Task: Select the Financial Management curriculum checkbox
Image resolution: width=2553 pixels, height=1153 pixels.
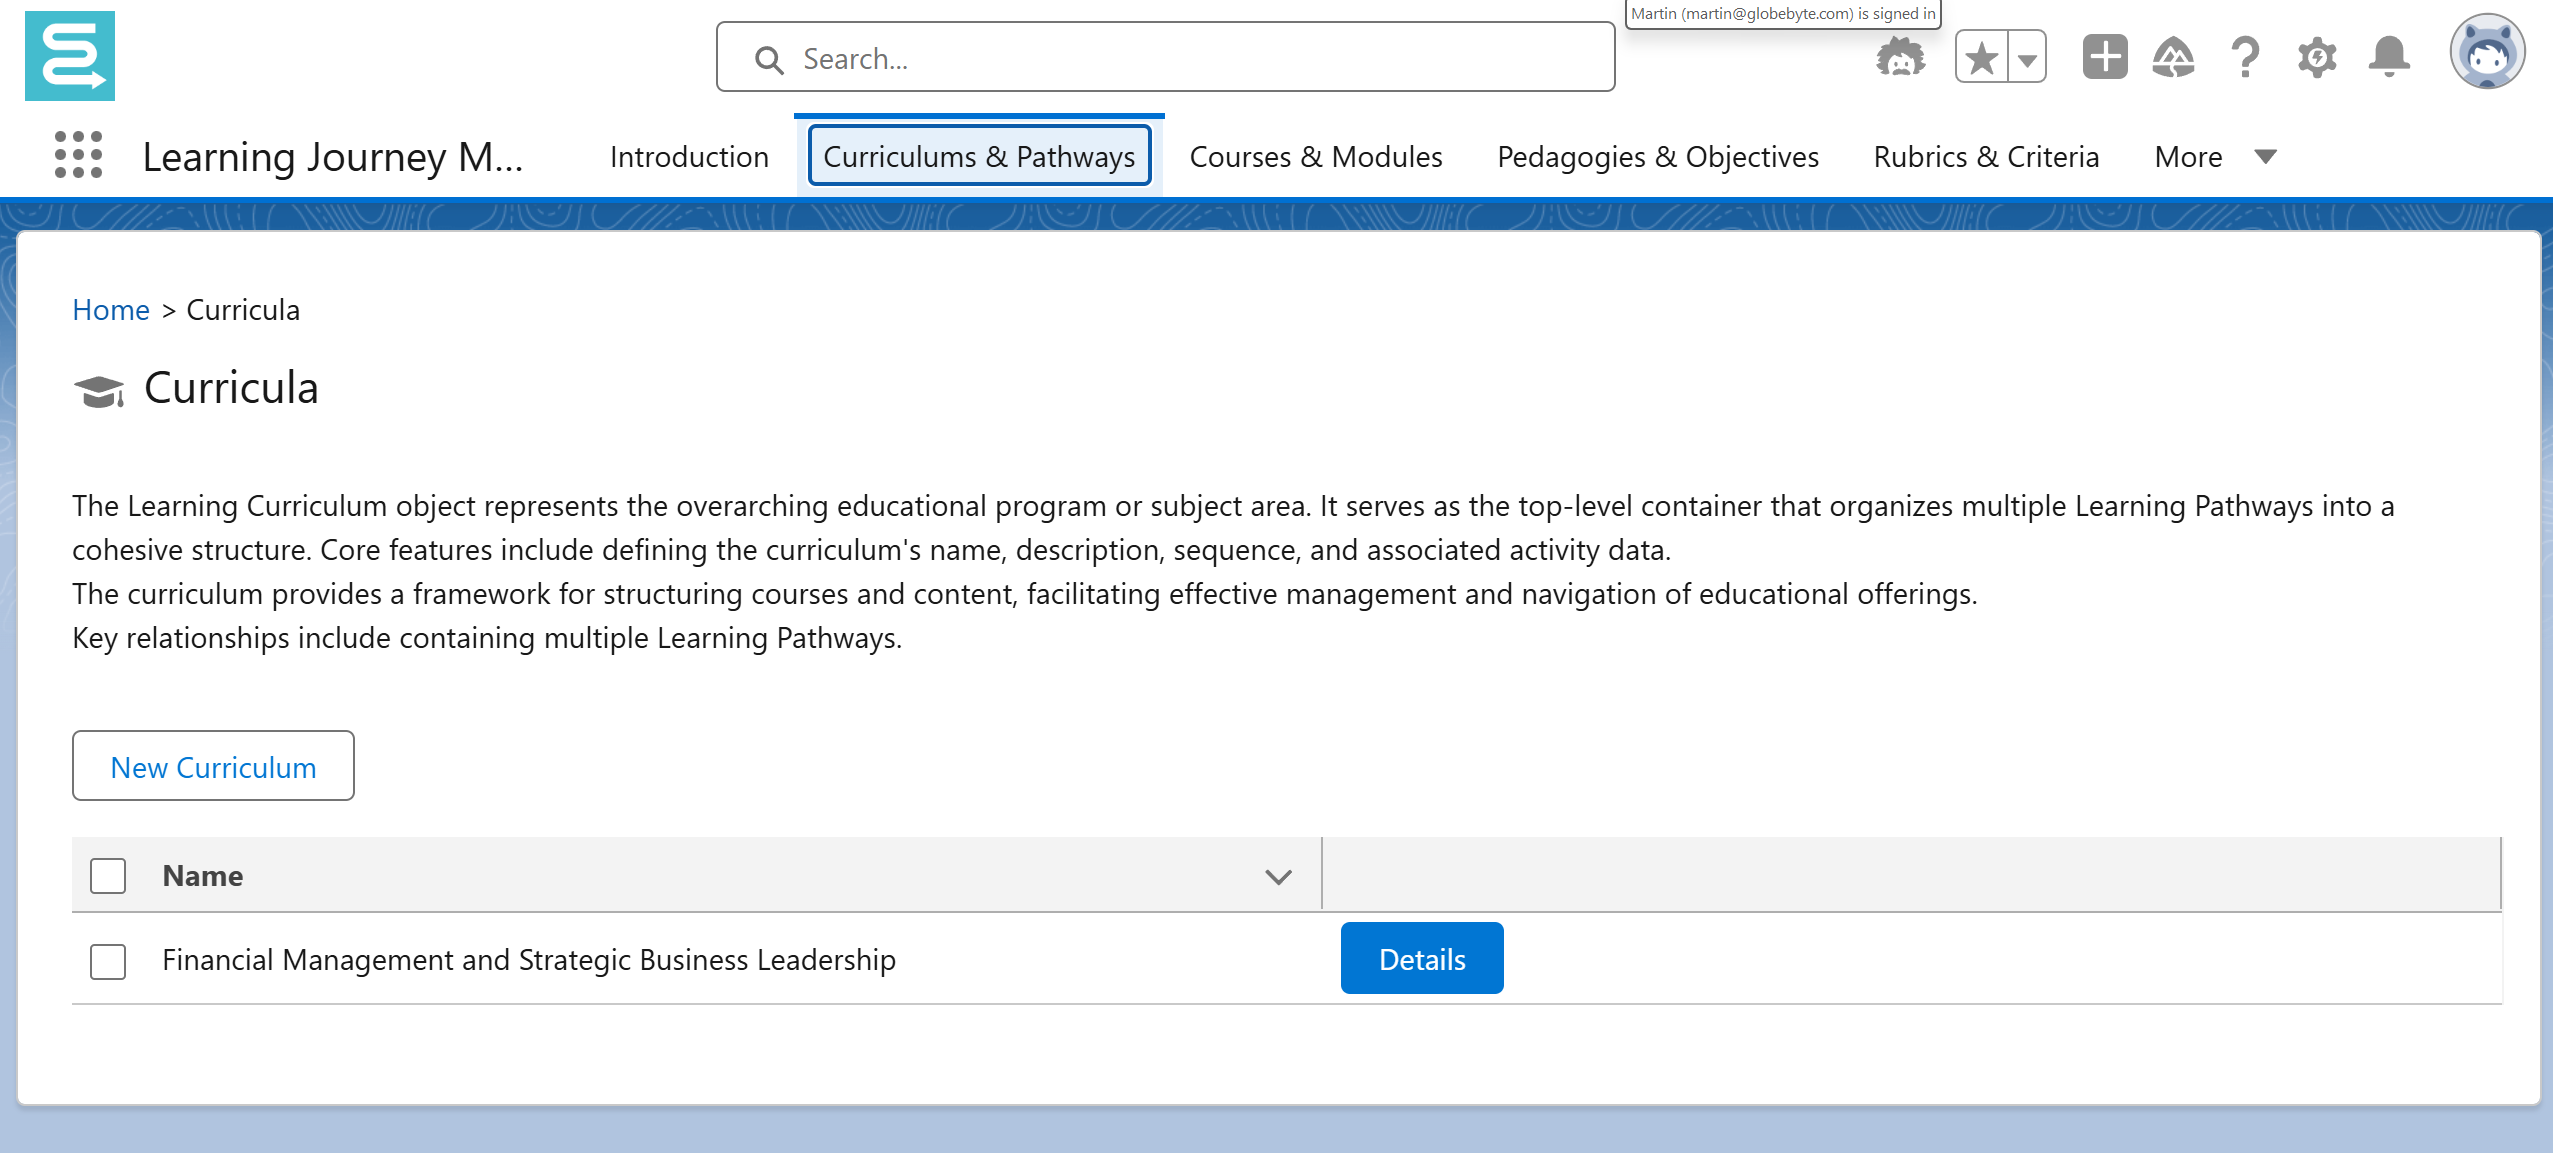Action: click(108, 961)
